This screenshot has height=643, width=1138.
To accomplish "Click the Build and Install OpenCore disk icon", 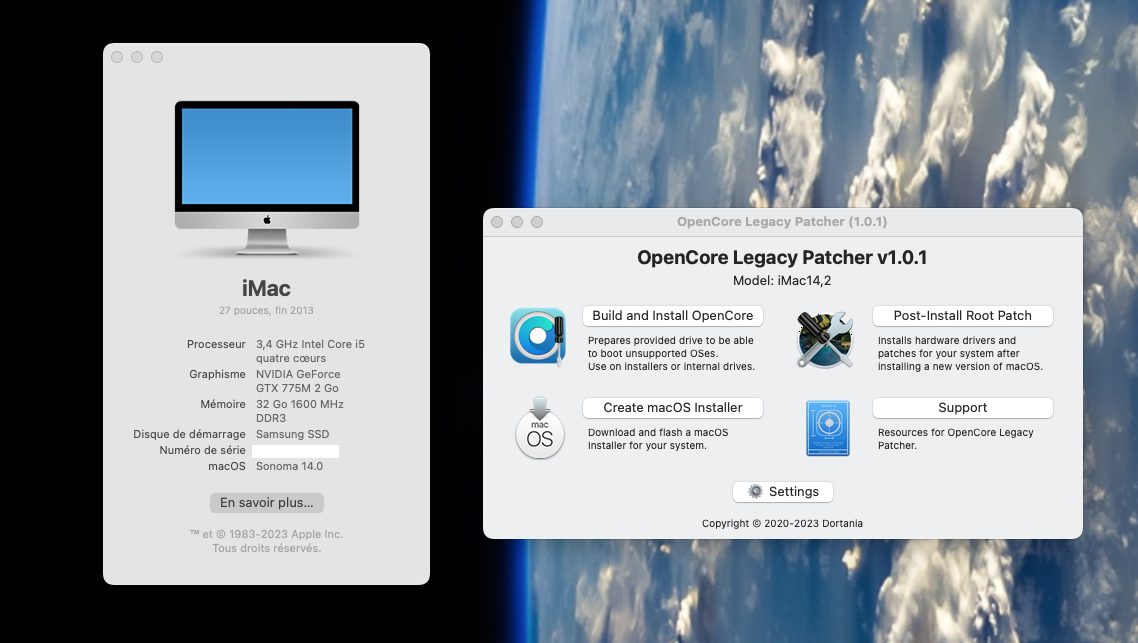I will pos(538,336).
